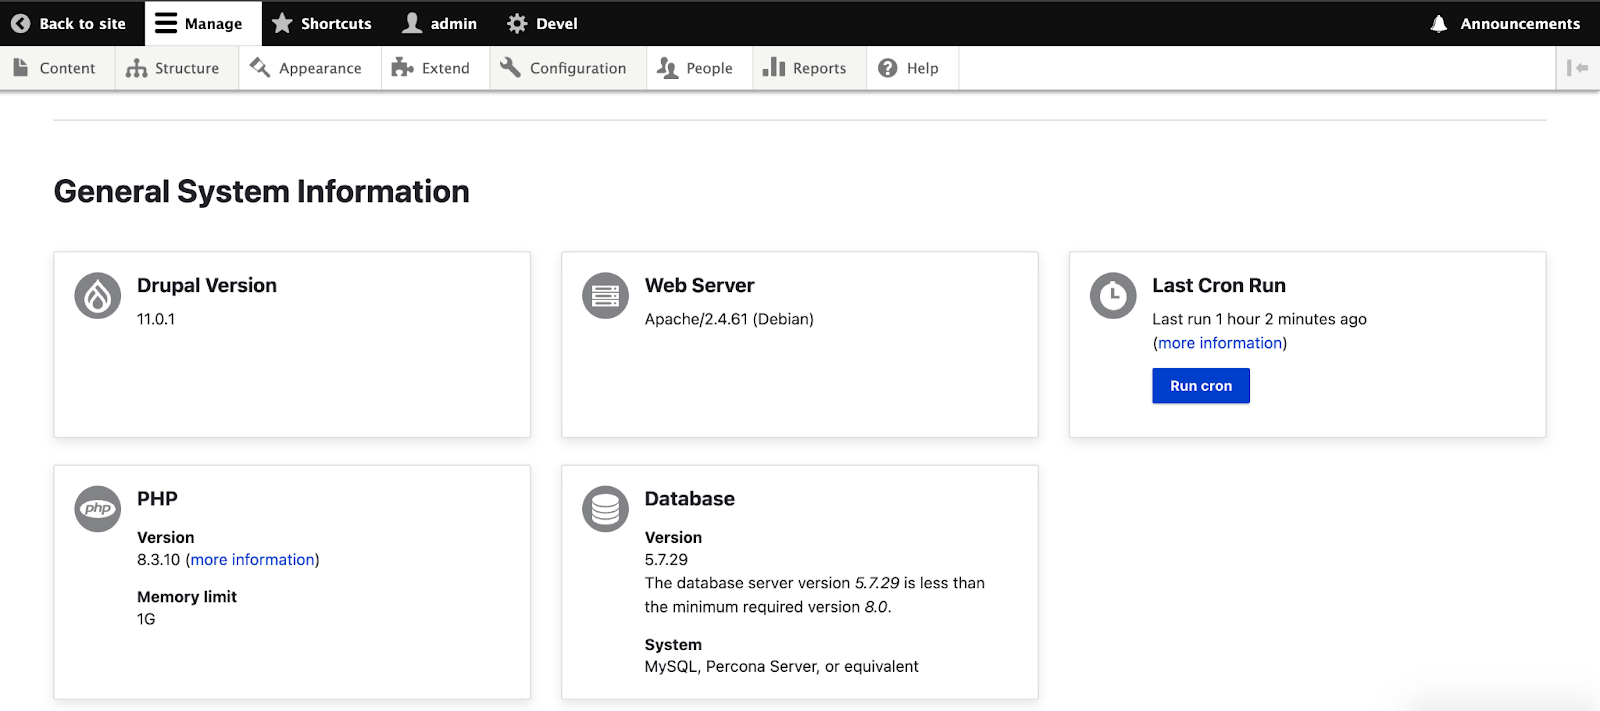The width and height of the screenshot is (1600, 711).
Task: Go to the Extend menu item
Action: click(435, 68)
